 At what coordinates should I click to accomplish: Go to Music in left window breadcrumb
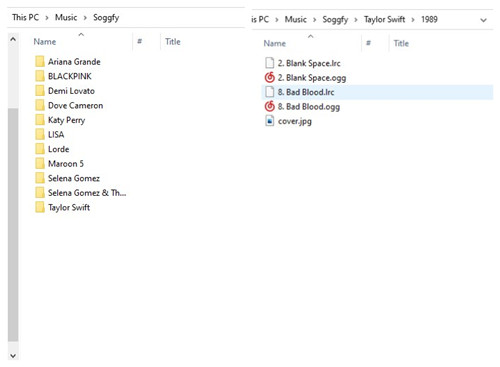tap(66, 17)
